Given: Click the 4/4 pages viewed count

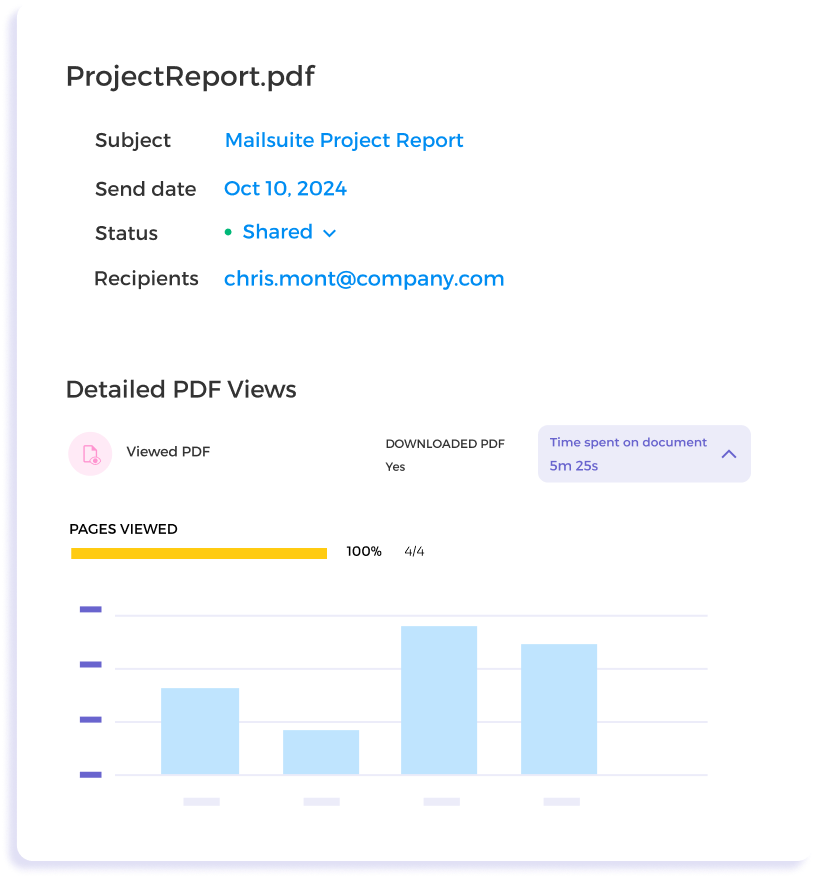Looking at the screenshot, I should pyautogui.click(x=414, y=551).
